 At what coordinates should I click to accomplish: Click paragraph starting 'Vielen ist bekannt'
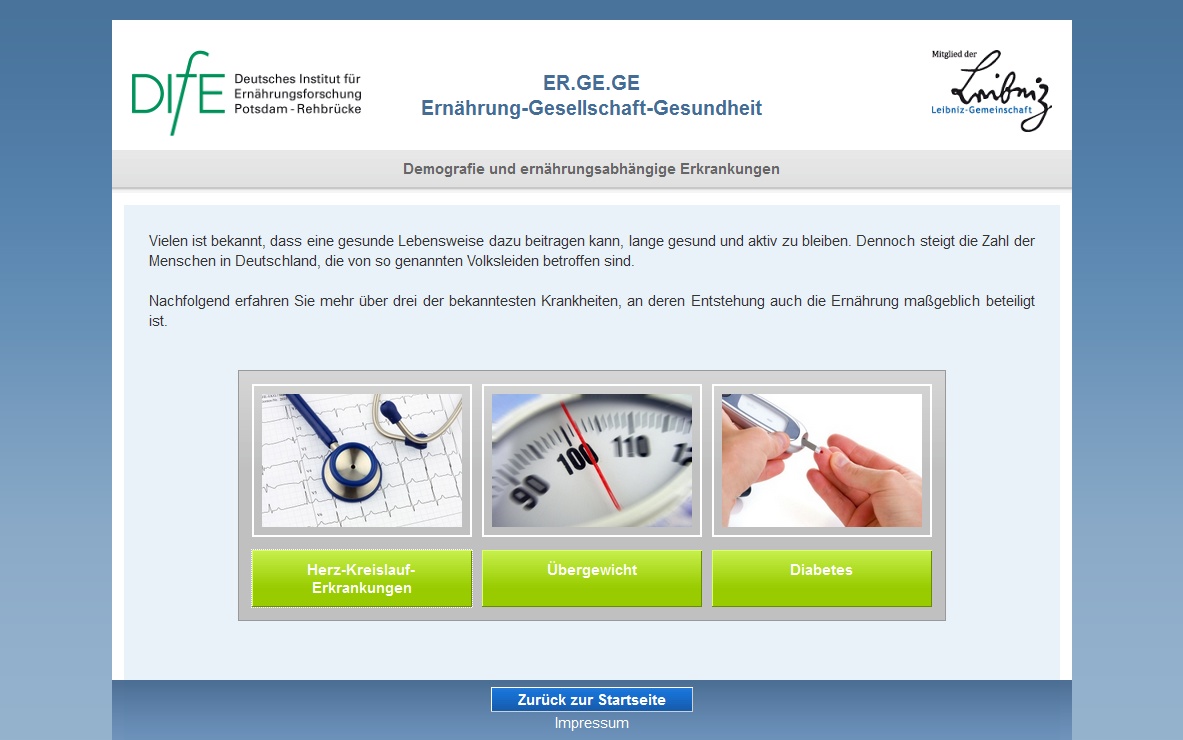point(592,251)
